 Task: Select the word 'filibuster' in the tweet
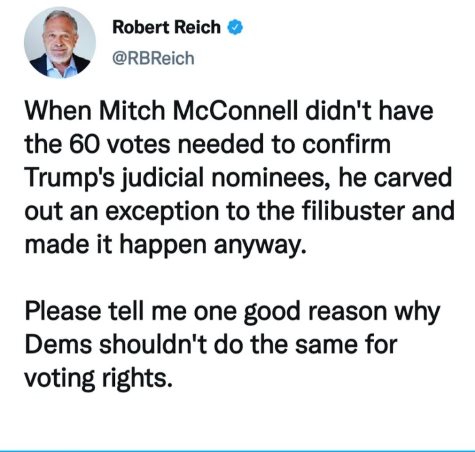(x=354, y=211)
